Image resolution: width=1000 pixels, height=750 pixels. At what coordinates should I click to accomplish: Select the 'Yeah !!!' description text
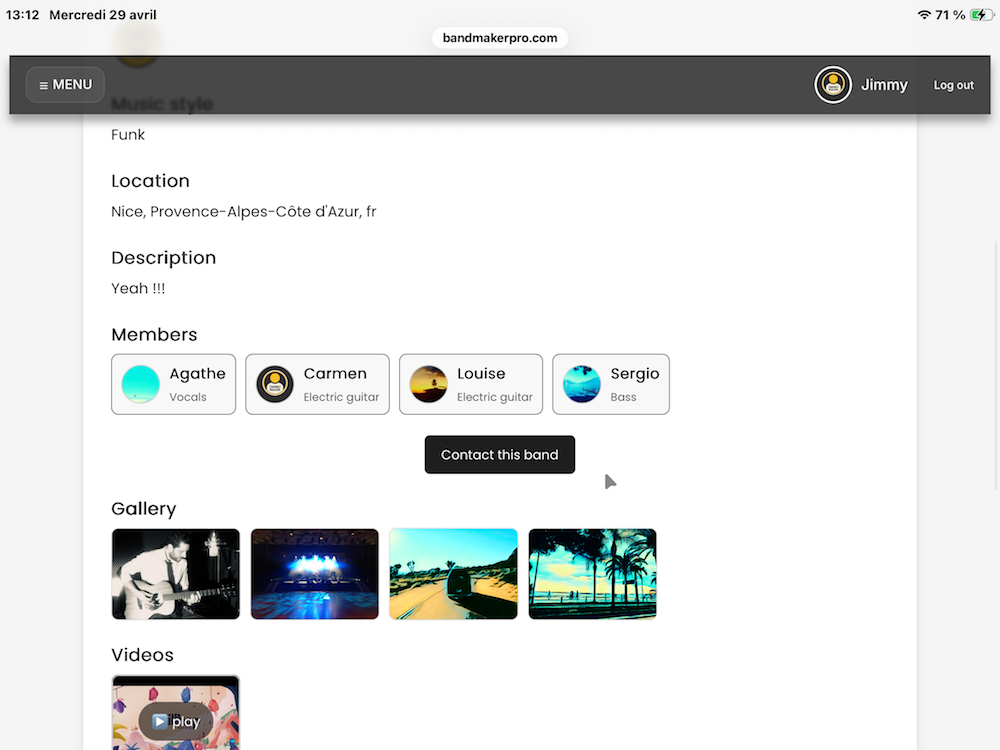(x=138, y=288)
